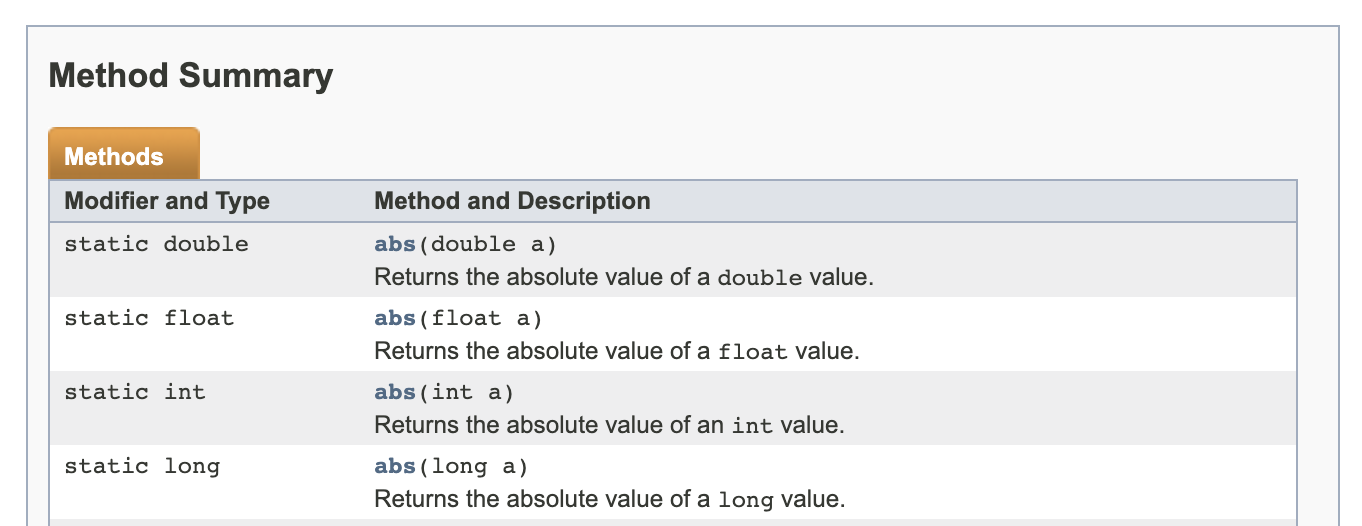The height and width of the screenshot is (526, 1362).
Task: Open the abs(double a) method link
Action: tap(395, 244)
